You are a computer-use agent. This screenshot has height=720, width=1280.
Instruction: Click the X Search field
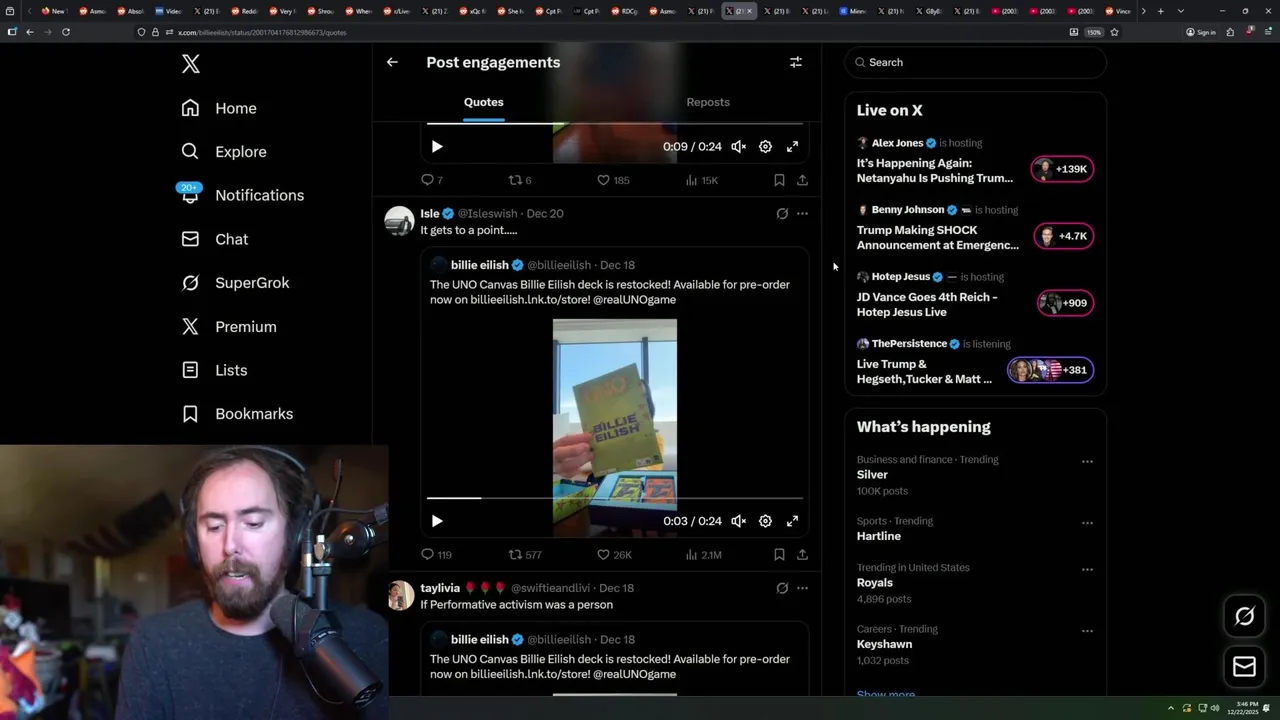(976, 62)
